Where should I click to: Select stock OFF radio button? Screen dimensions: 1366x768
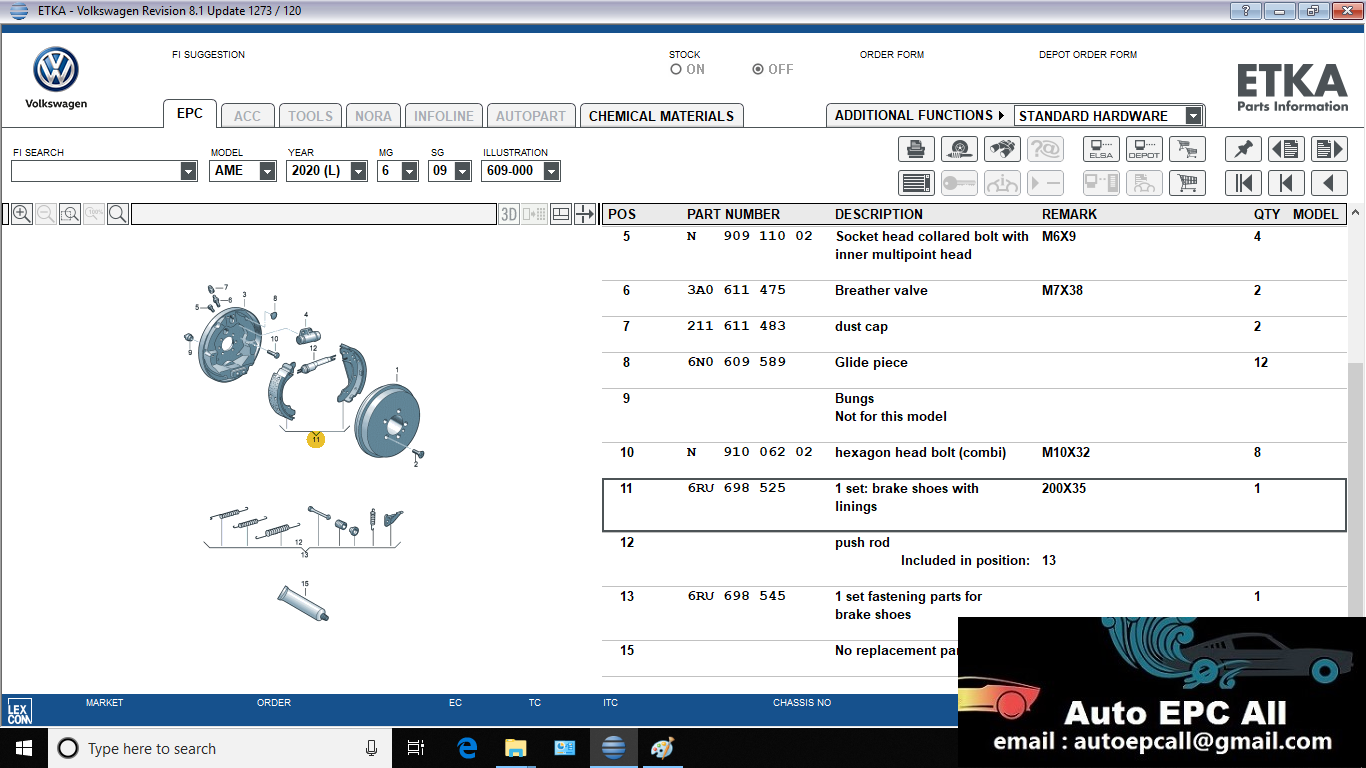[758, 70]
